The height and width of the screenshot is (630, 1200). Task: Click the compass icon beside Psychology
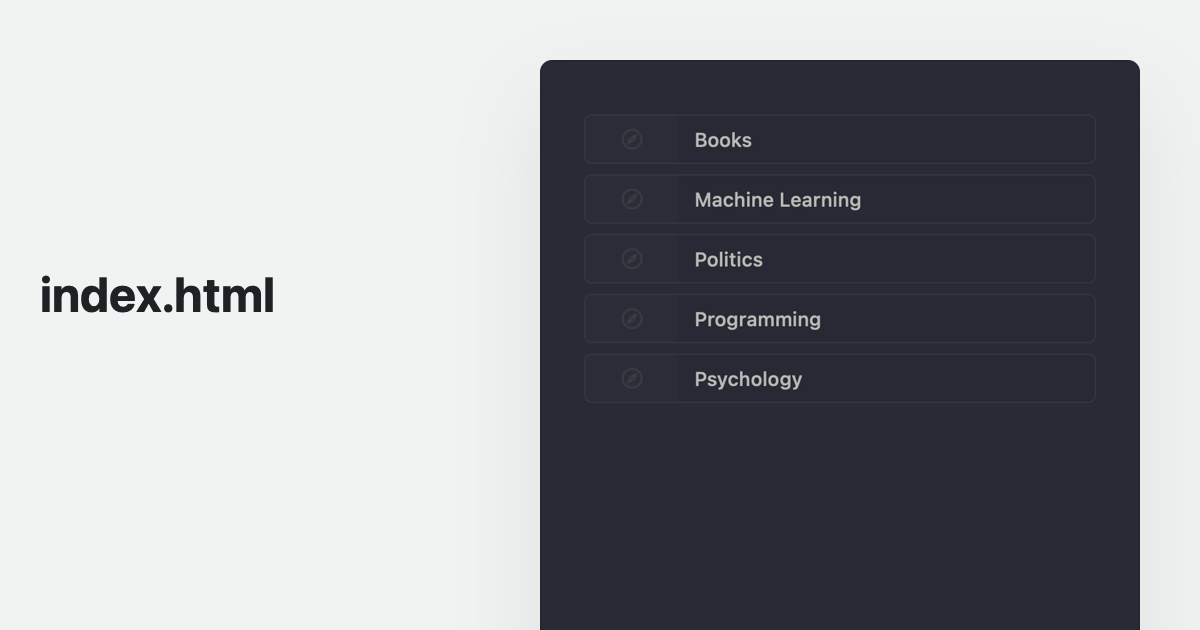click(632, 378)
